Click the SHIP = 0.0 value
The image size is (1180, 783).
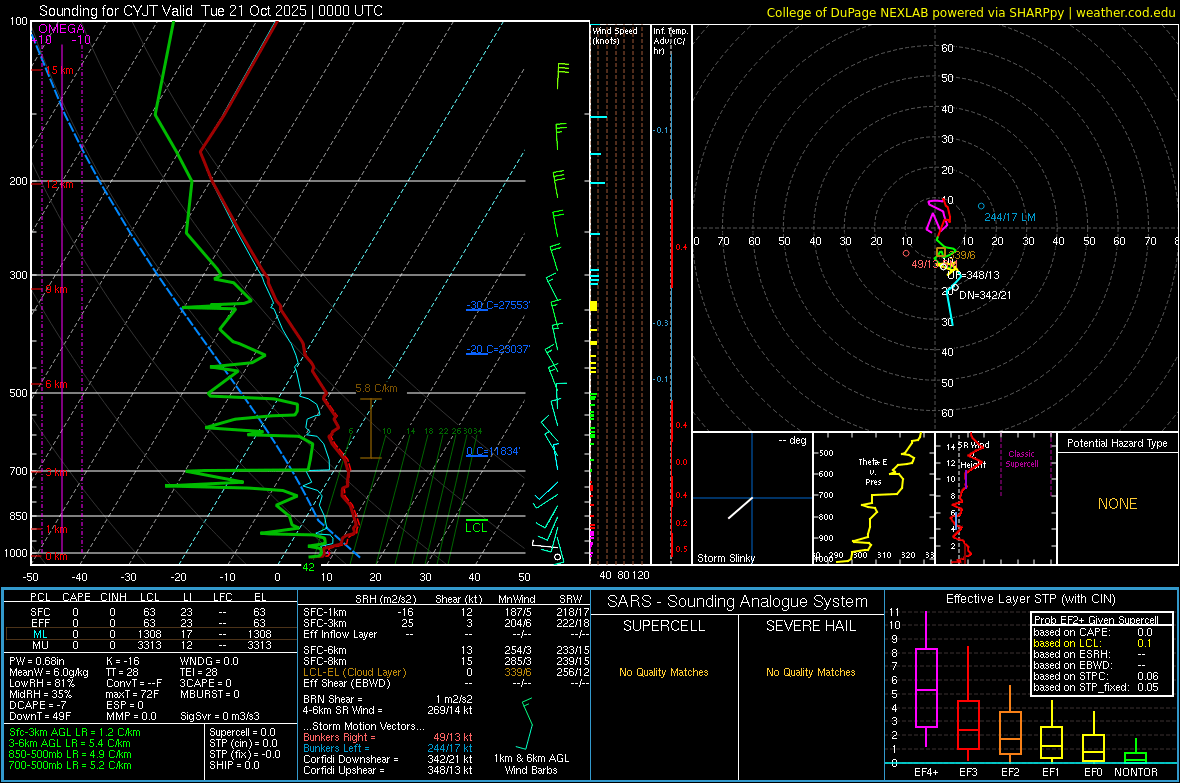coord(234,765)
